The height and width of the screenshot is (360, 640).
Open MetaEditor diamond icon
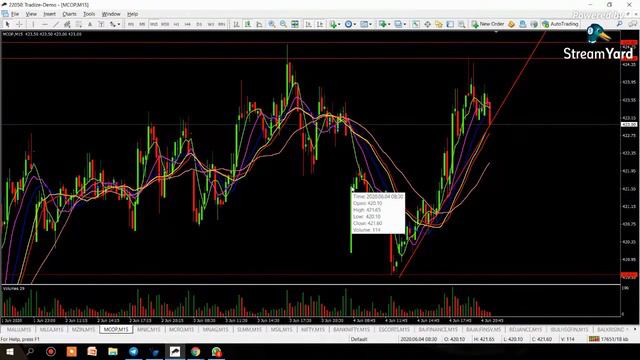[x=511, y=24]
